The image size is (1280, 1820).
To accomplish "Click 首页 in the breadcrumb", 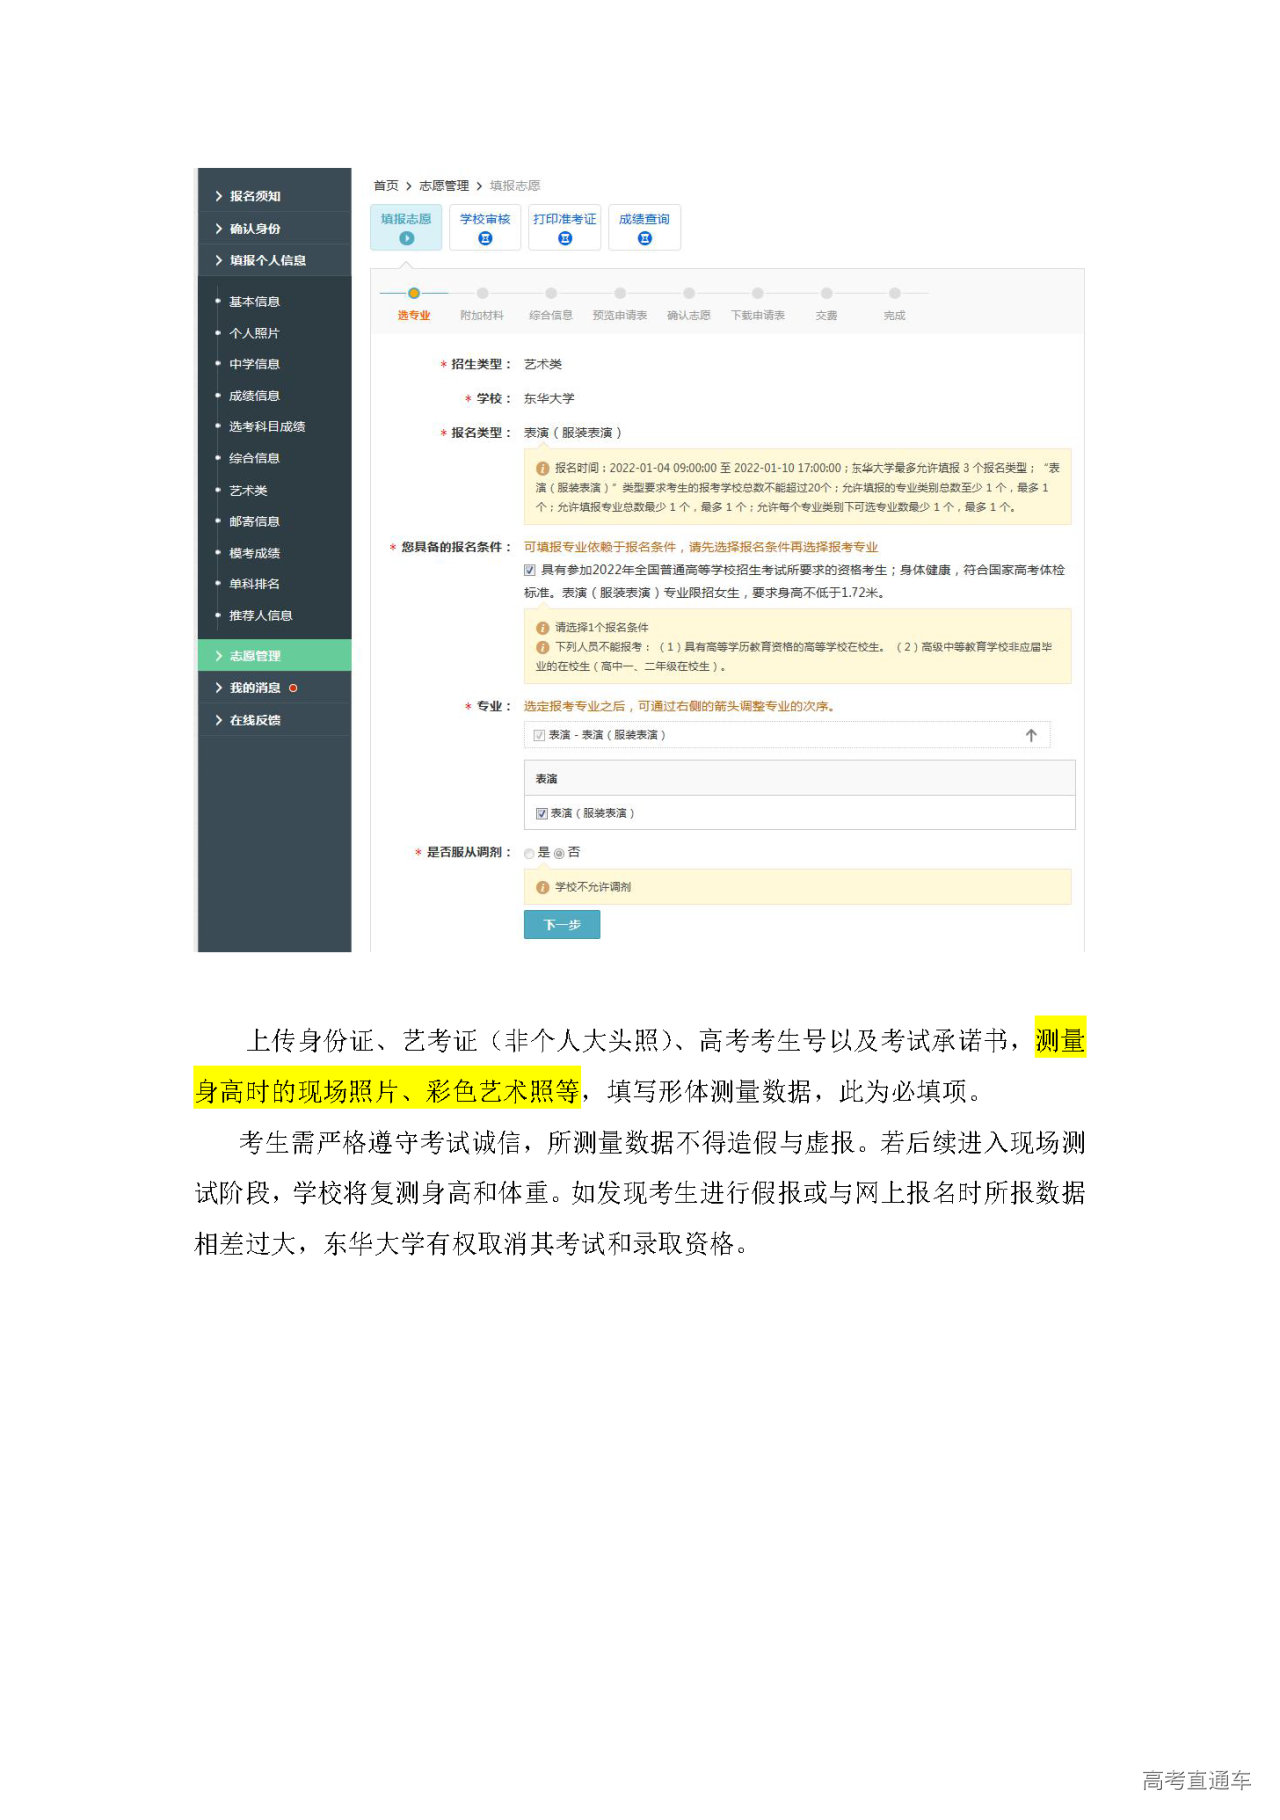I will (386, 186).
